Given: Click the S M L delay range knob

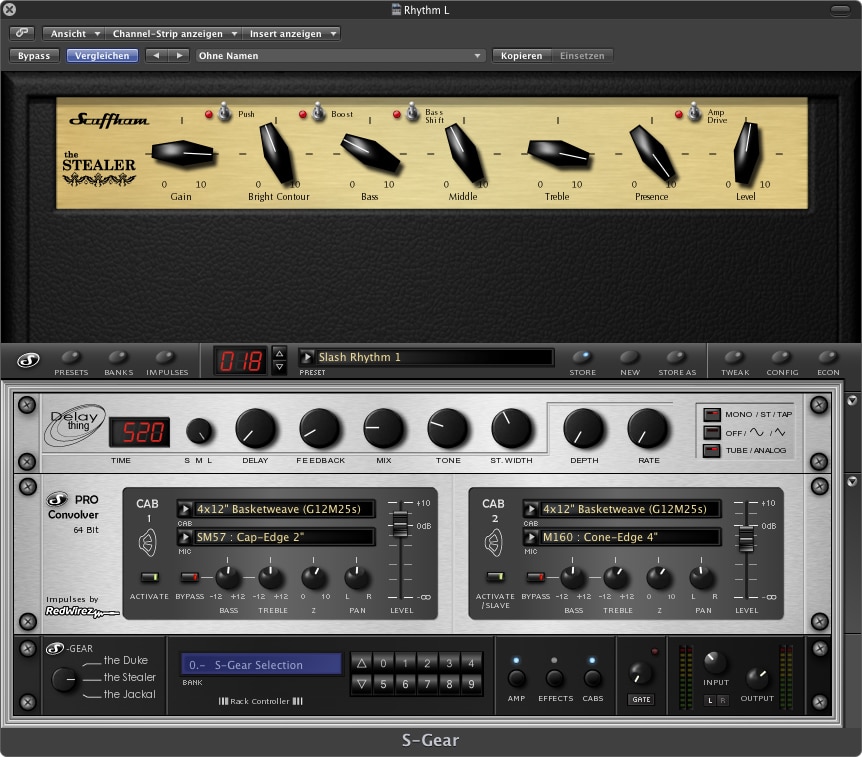Looking at the screenshot, I should pos(199,431).
